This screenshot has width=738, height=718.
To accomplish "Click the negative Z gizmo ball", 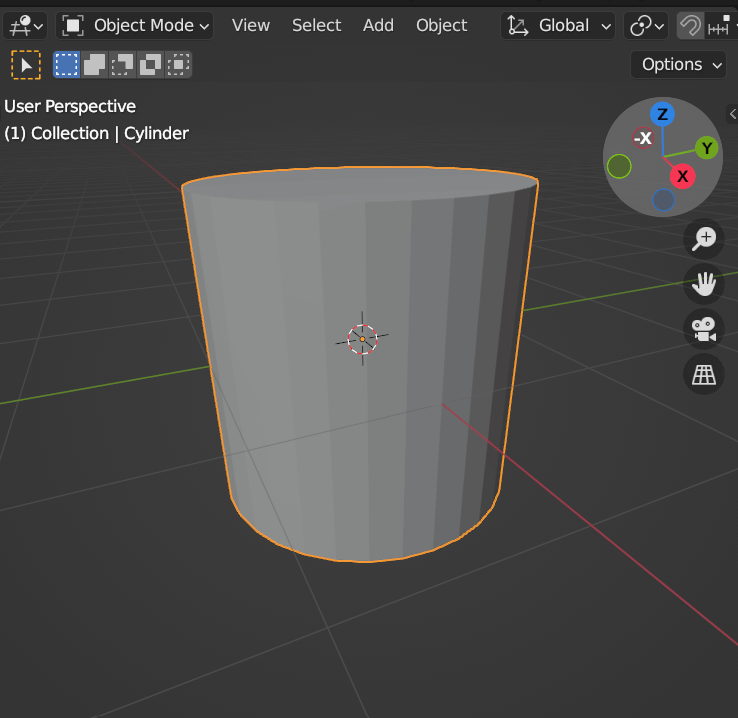I will click(x=664, y=200).
